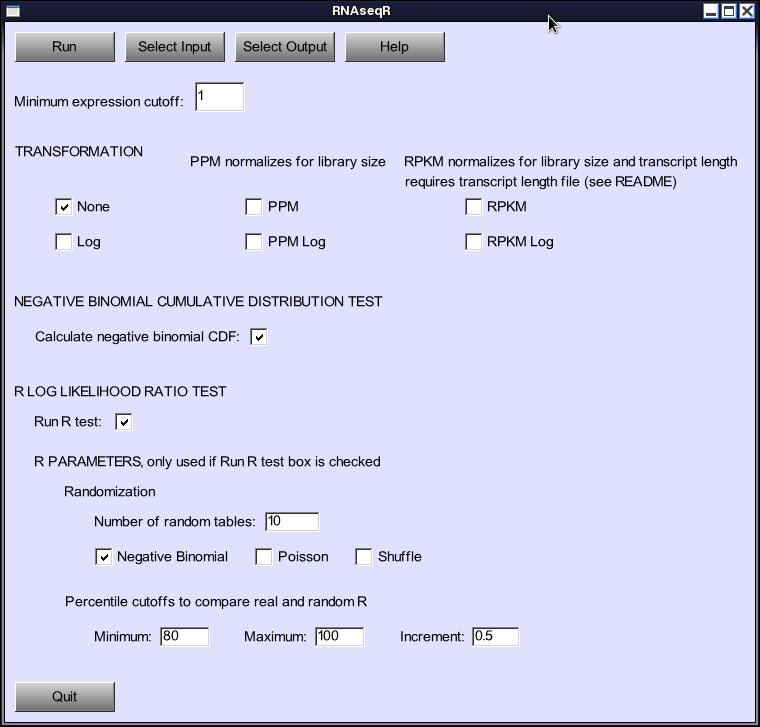Toggle the Run R test checkbox

point(124,422)
